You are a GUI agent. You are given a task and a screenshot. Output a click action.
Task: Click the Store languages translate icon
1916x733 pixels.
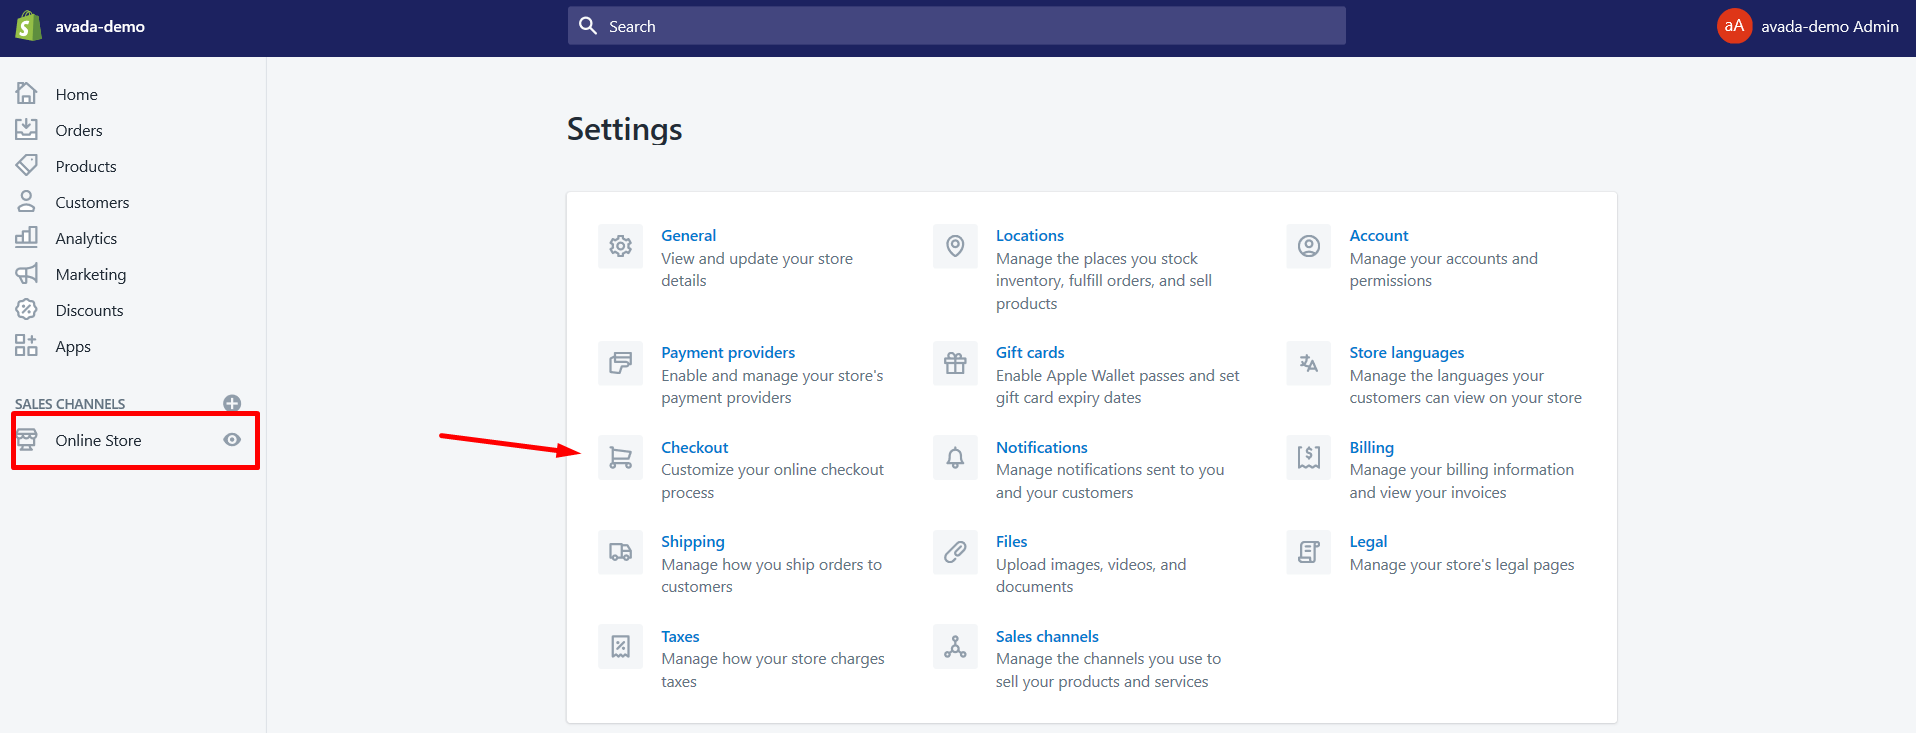(x=1308, y=363)
